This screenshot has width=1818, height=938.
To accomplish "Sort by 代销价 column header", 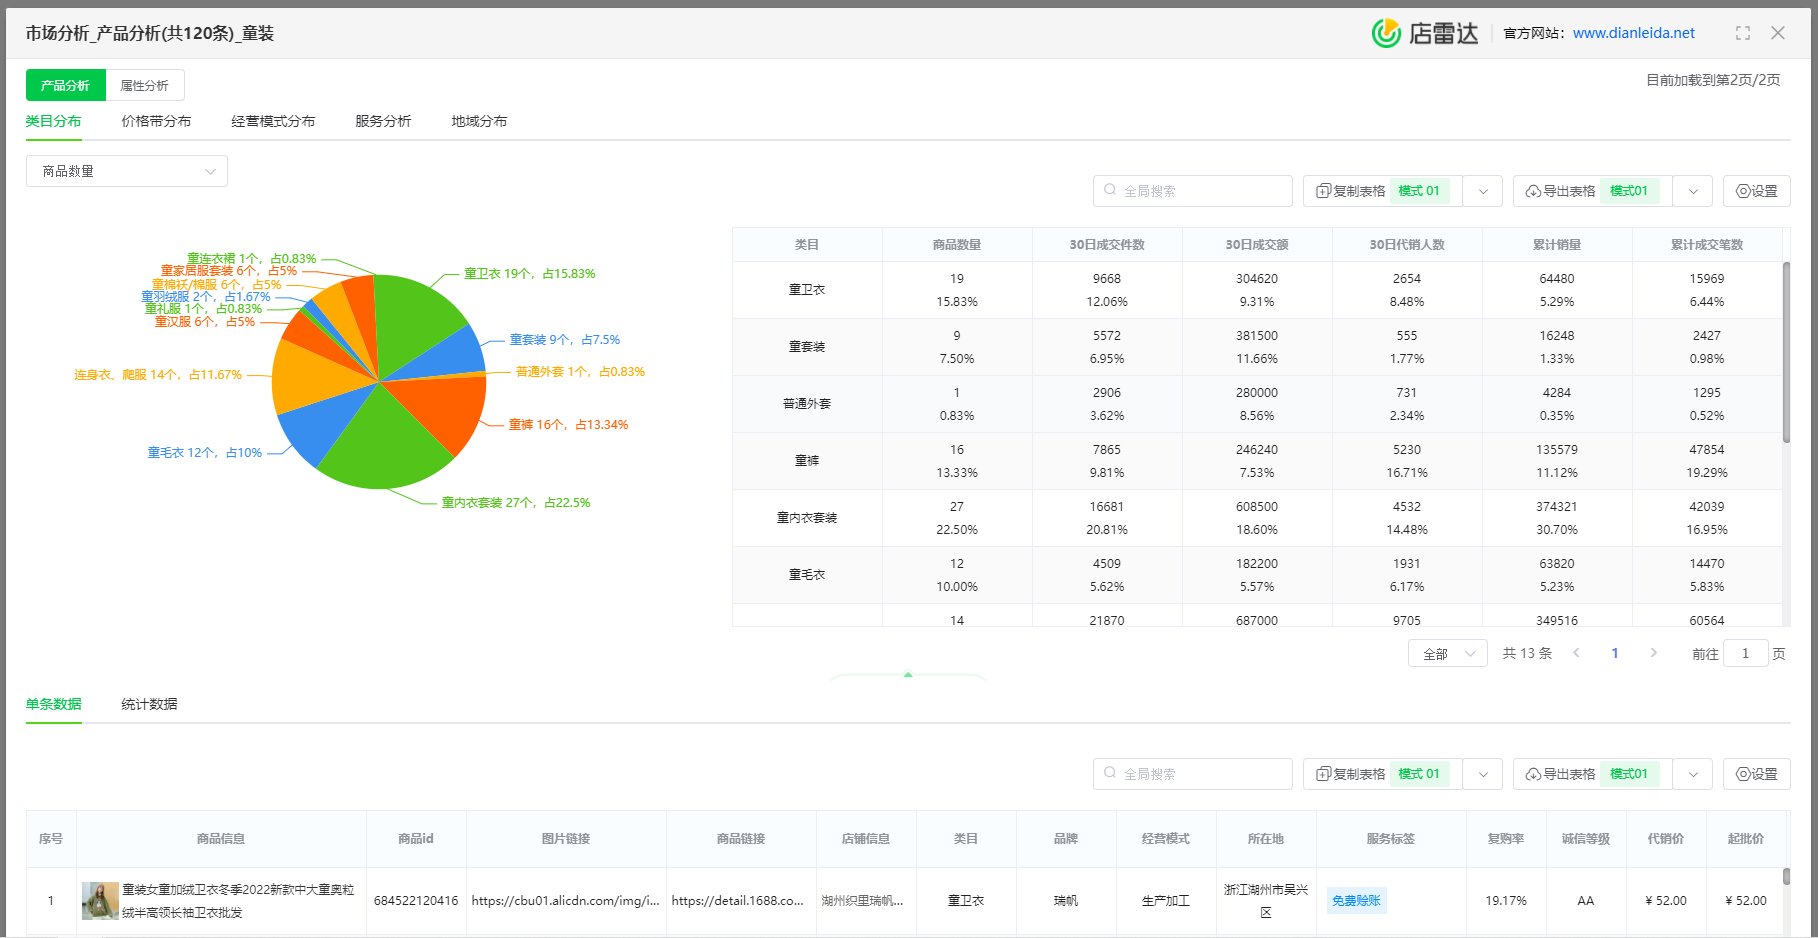I will pyautogui.click(x=1666, y=839).
